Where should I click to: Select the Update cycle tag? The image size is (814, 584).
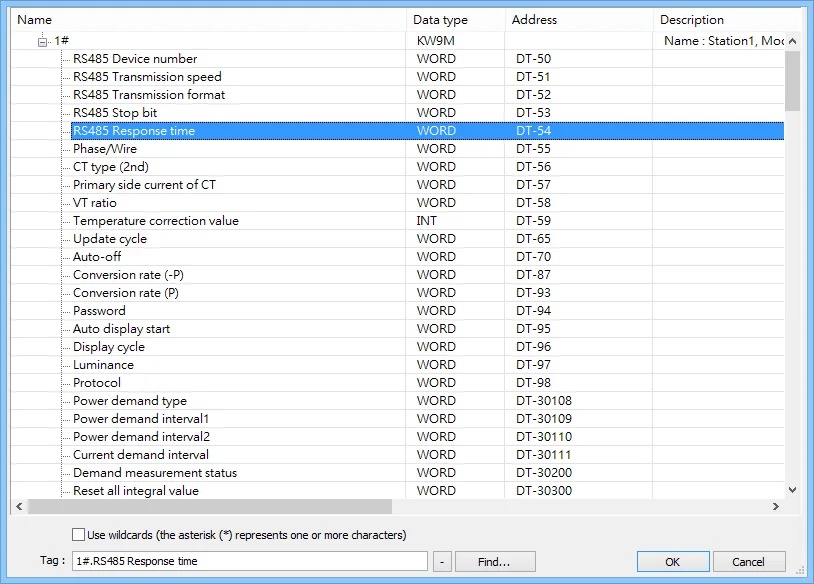coord(110,239)
